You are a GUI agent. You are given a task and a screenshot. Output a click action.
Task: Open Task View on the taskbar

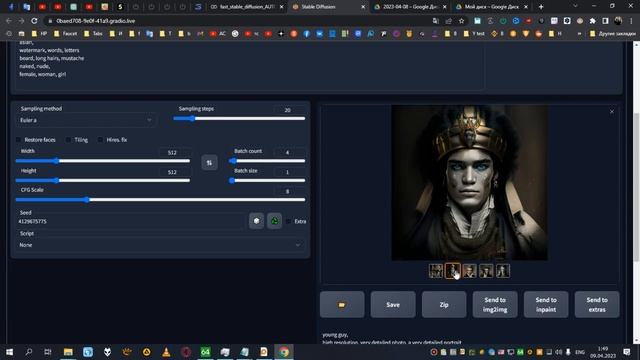[48, 352]
